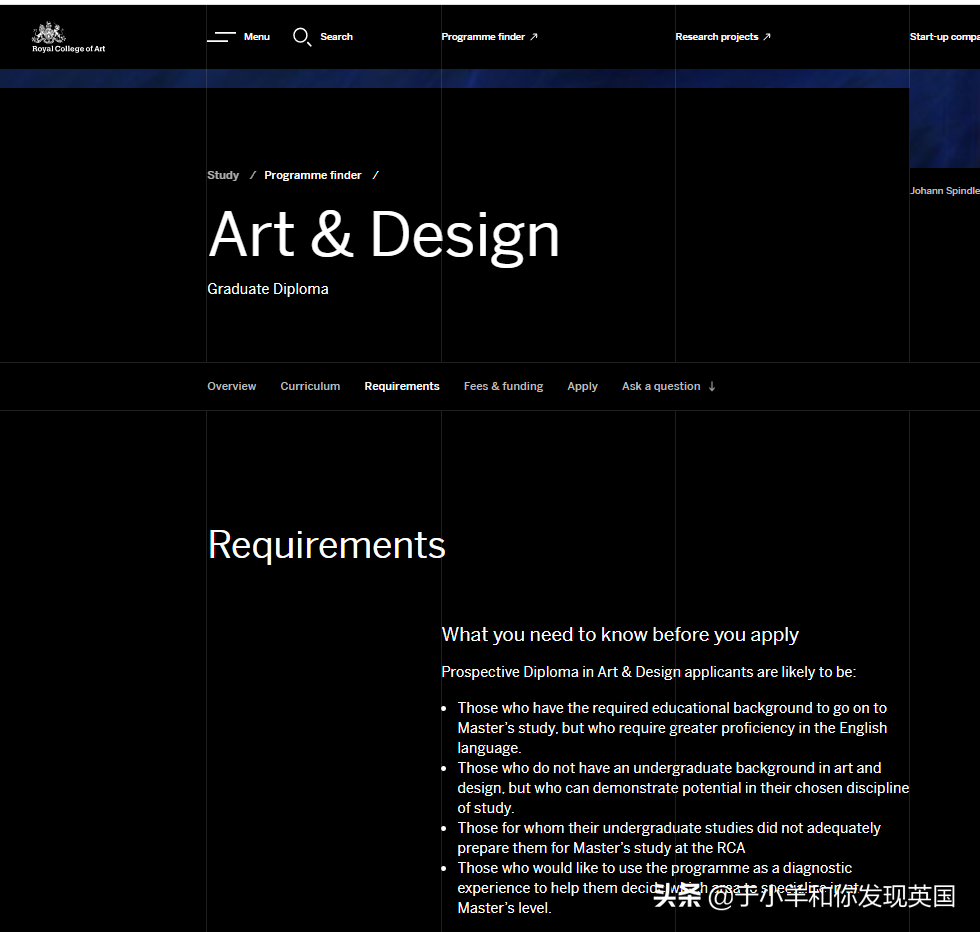The width and height of the screenshot is (980, 932).
Task: Click the Search label in the header
Action: [x=336, y=37]
